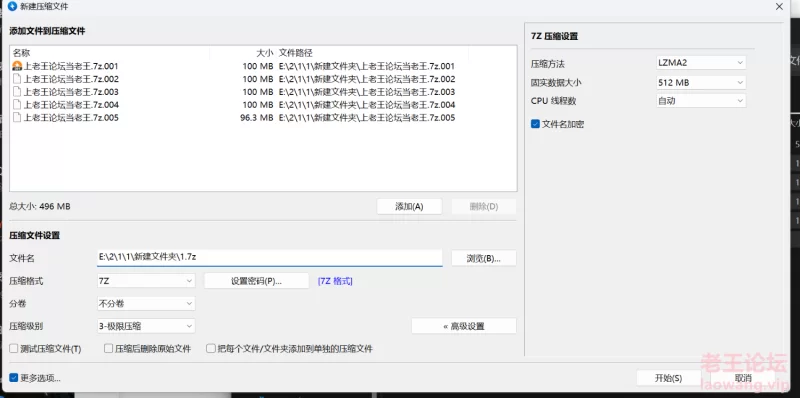This screenshot has width=800, height=398.
Task: Open the 压缩级别 3-极限压缩 dropdown
Action: [x=146, y=326]
